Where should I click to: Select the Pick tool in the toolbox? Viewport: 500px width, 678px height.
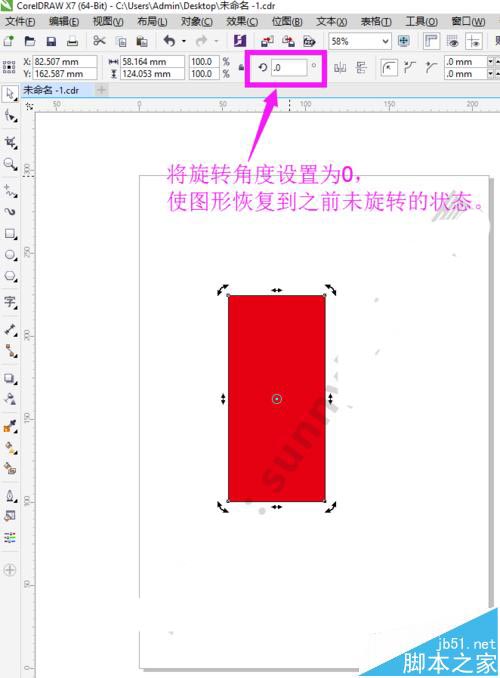10,94
